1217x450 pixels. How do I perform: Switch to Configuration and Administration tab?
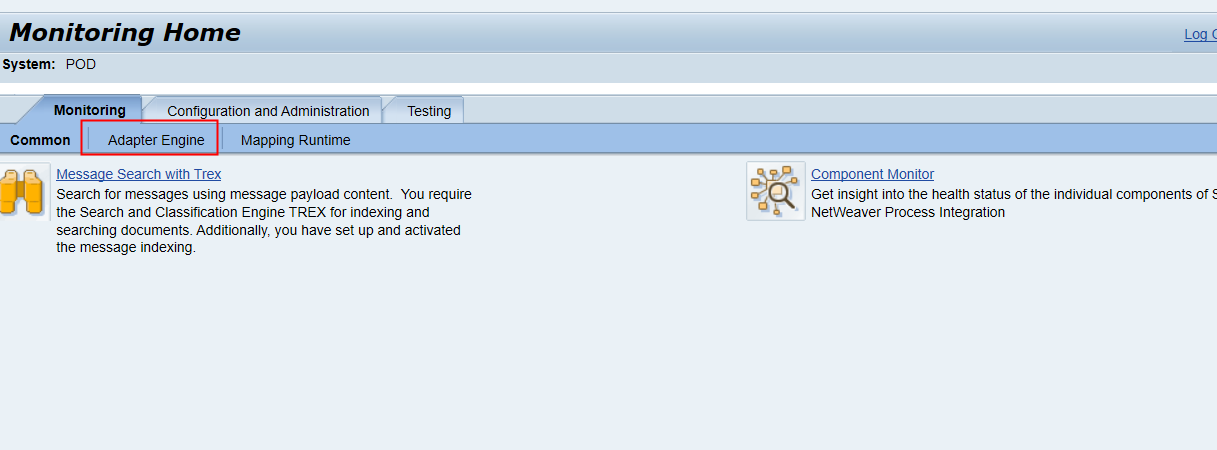268,111
